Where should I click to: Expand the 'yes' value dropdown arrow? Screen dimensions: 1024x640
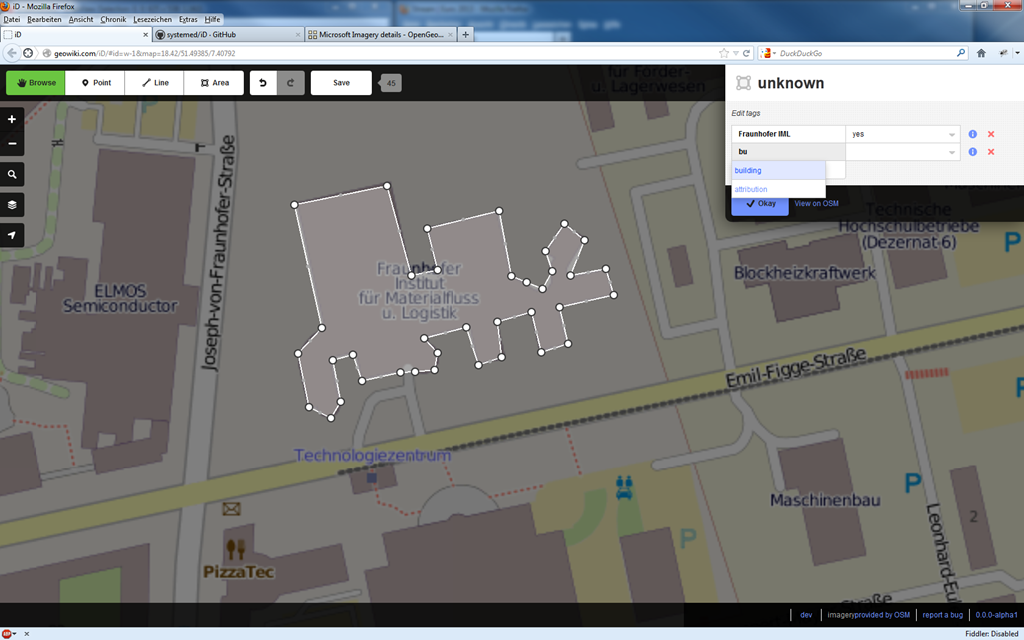952,135
